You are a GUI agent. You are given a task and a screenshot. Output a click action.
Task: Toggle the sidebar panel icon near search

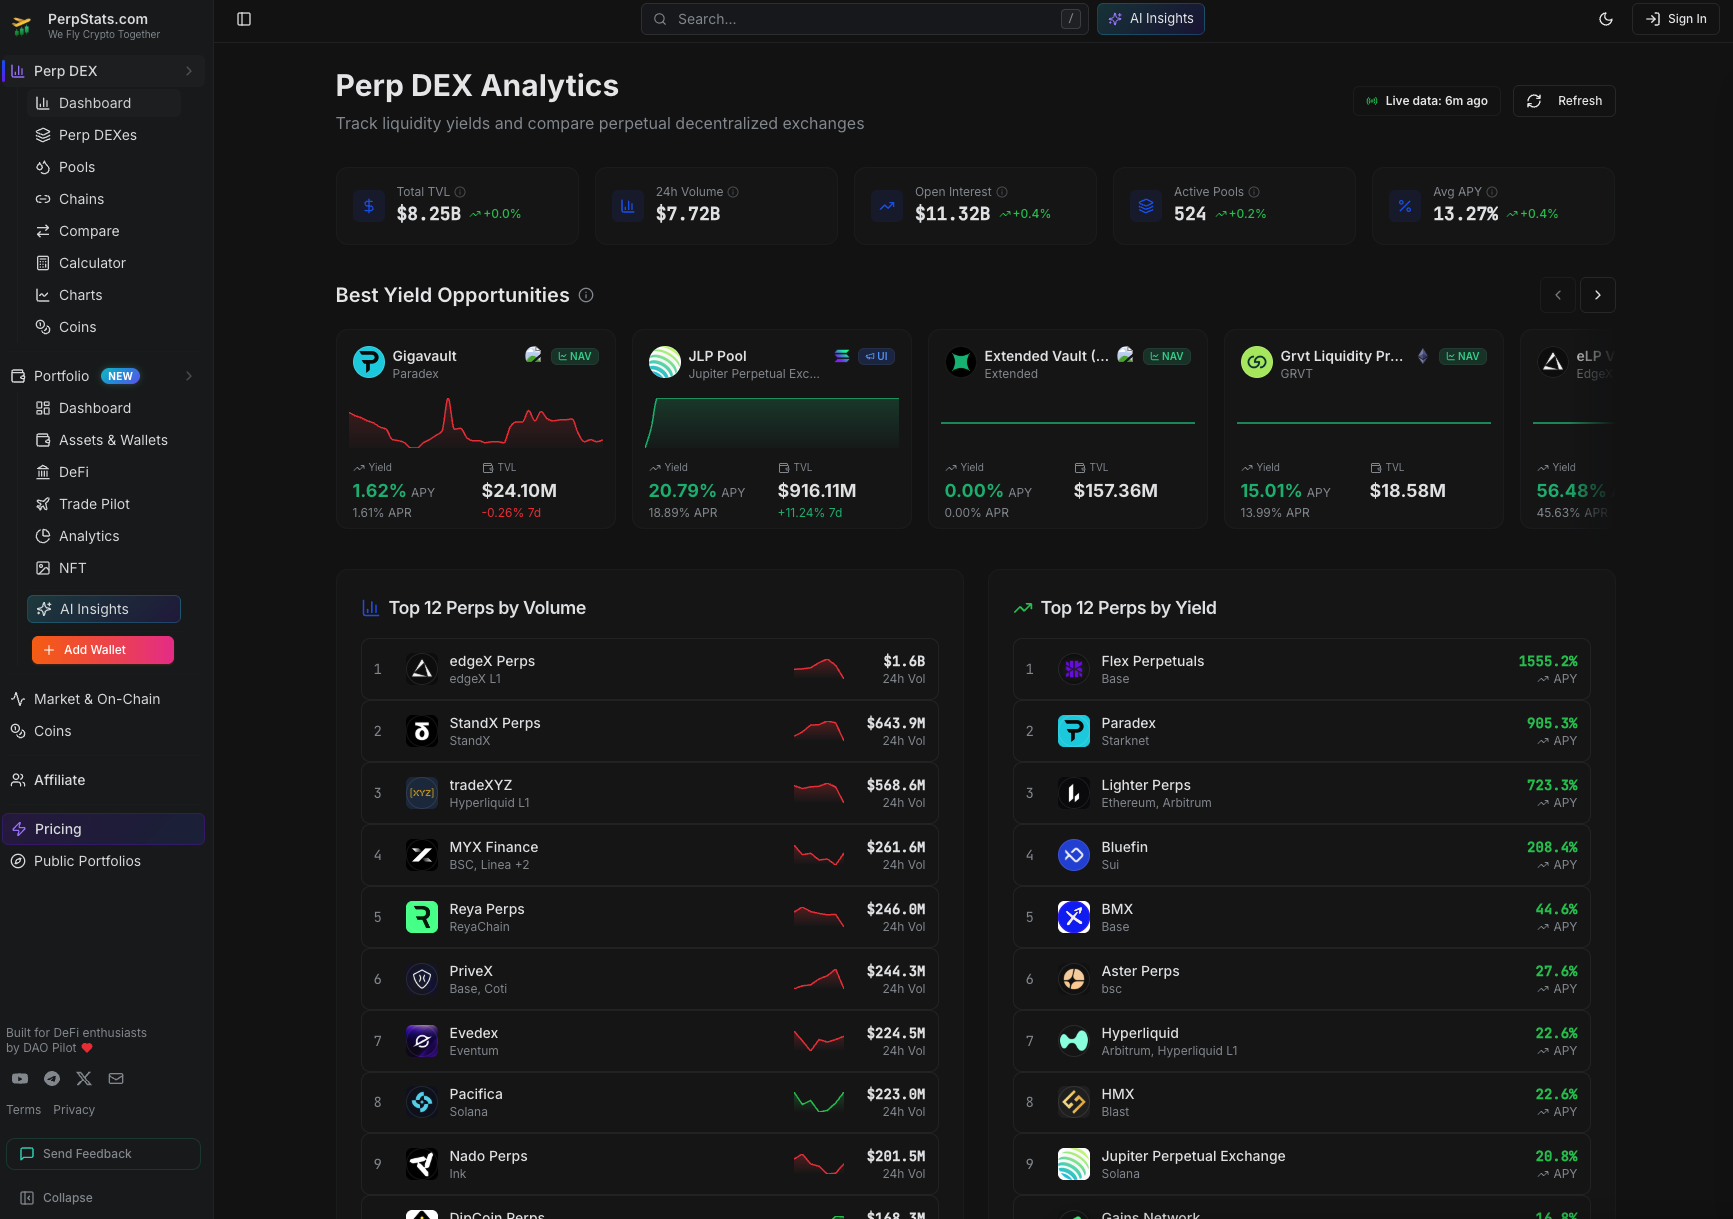[x=244, y=18]
